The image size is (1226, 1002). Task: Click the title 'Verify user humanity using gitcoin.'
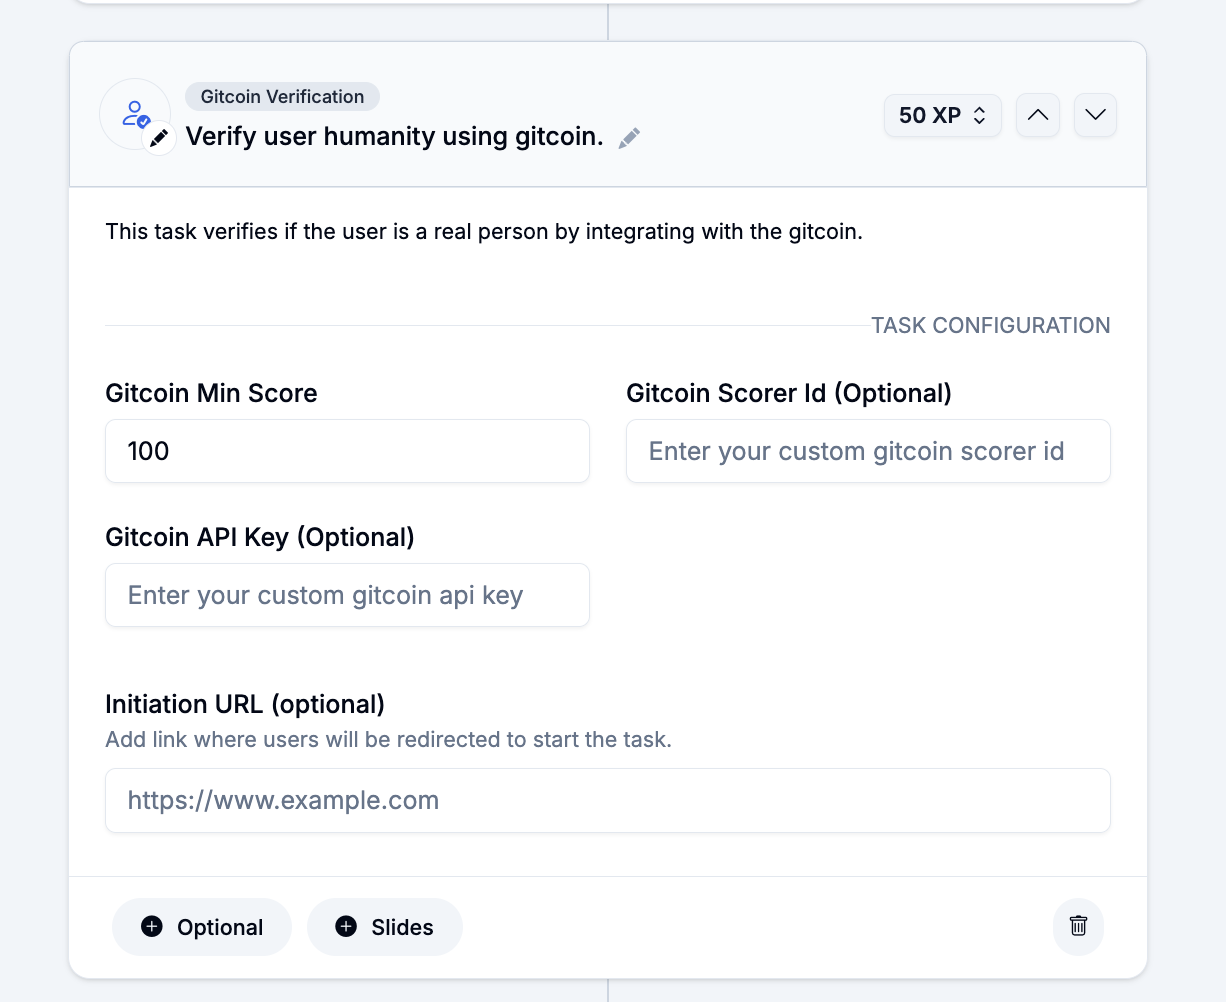point(394,137)
